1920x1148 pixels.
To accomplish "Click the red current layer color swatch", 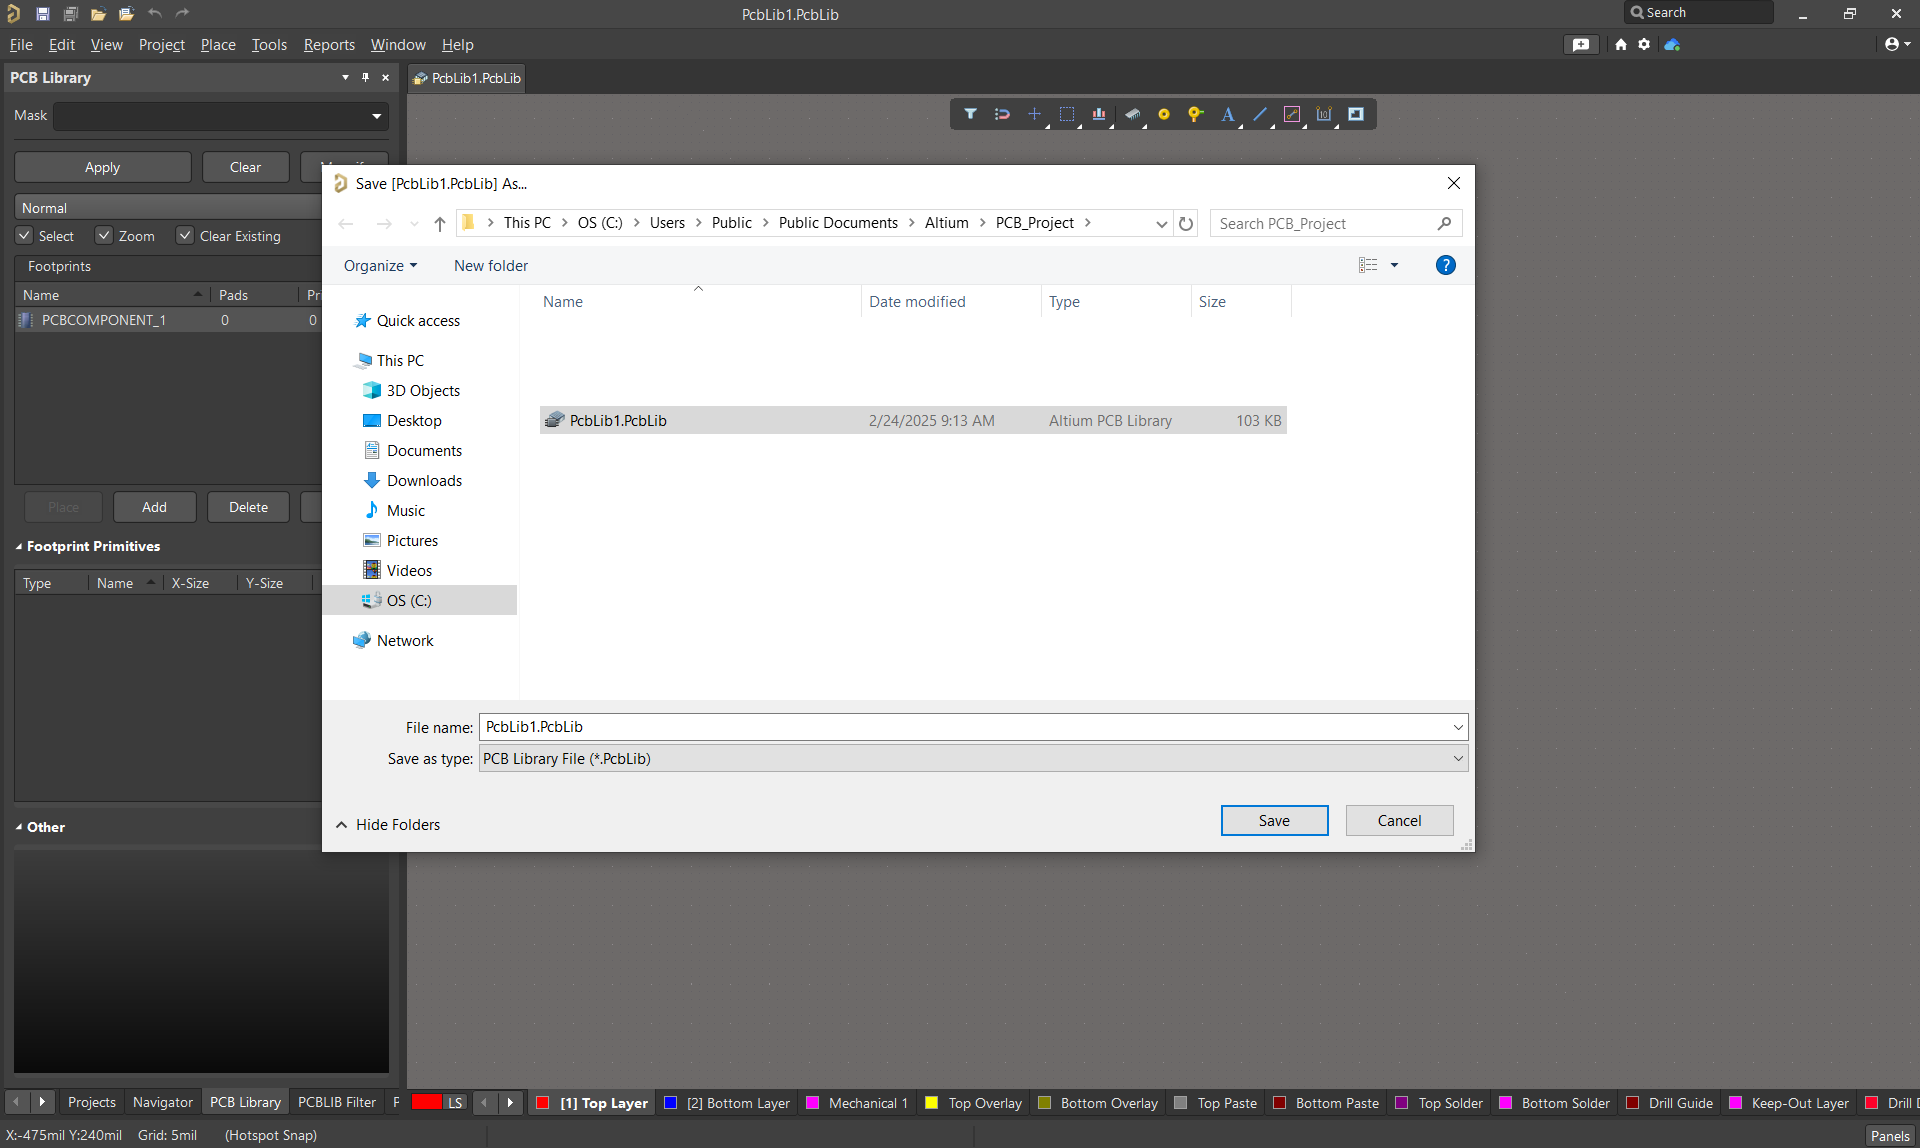I will click(x=426, y=1102).
